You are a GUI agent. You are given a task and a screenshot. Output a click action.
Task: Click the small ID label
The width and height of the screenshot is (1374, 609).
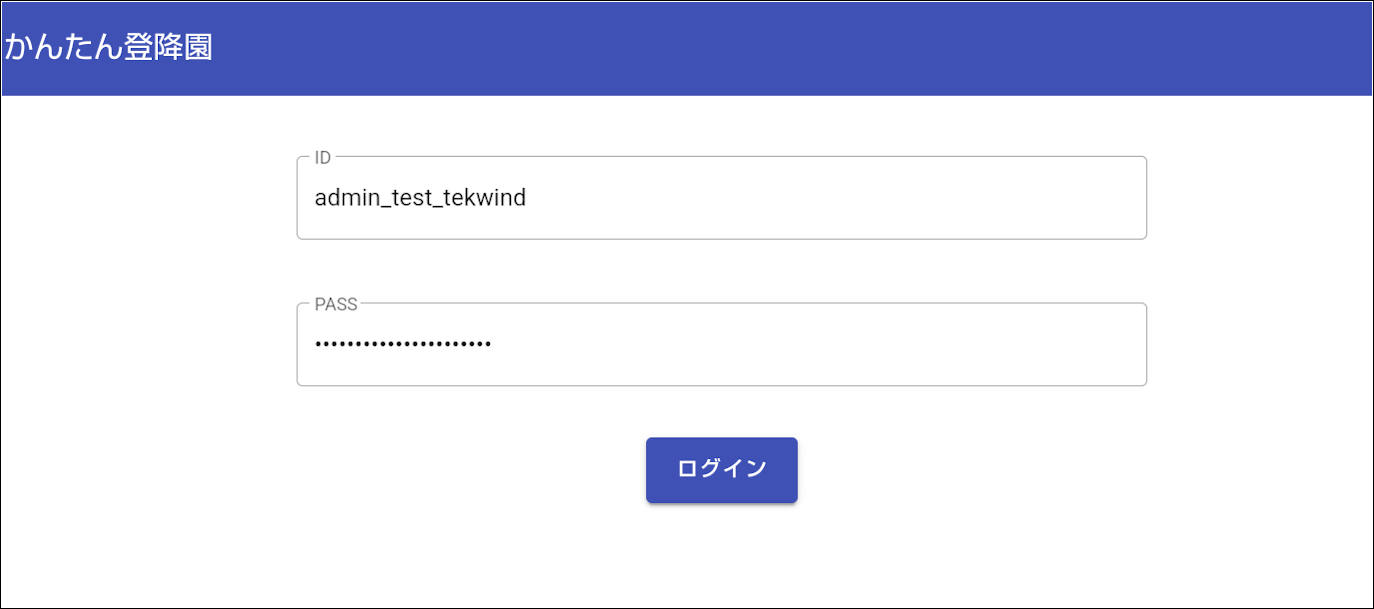(x=322, y=158)
